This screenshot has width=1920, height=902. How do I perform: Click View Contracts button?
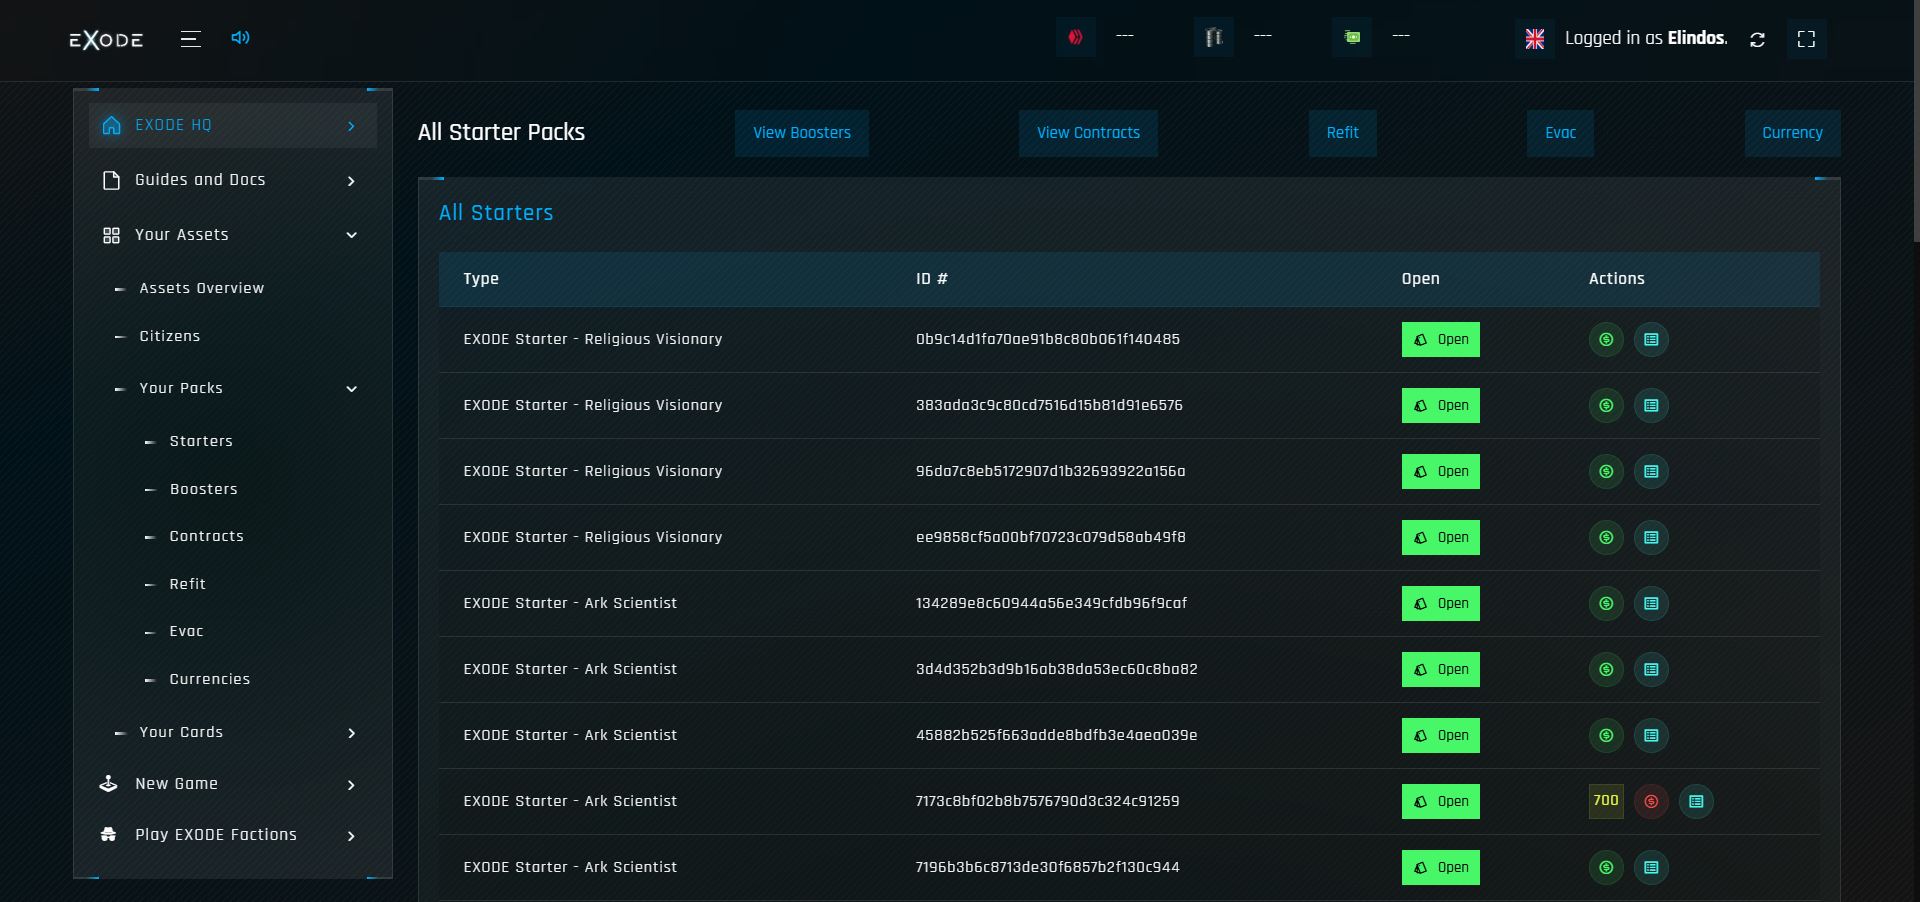(1088, 133)
